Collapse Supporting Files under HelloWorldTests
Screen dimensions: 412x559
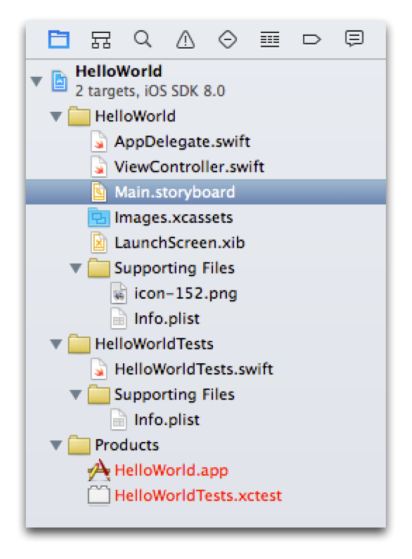76,395
